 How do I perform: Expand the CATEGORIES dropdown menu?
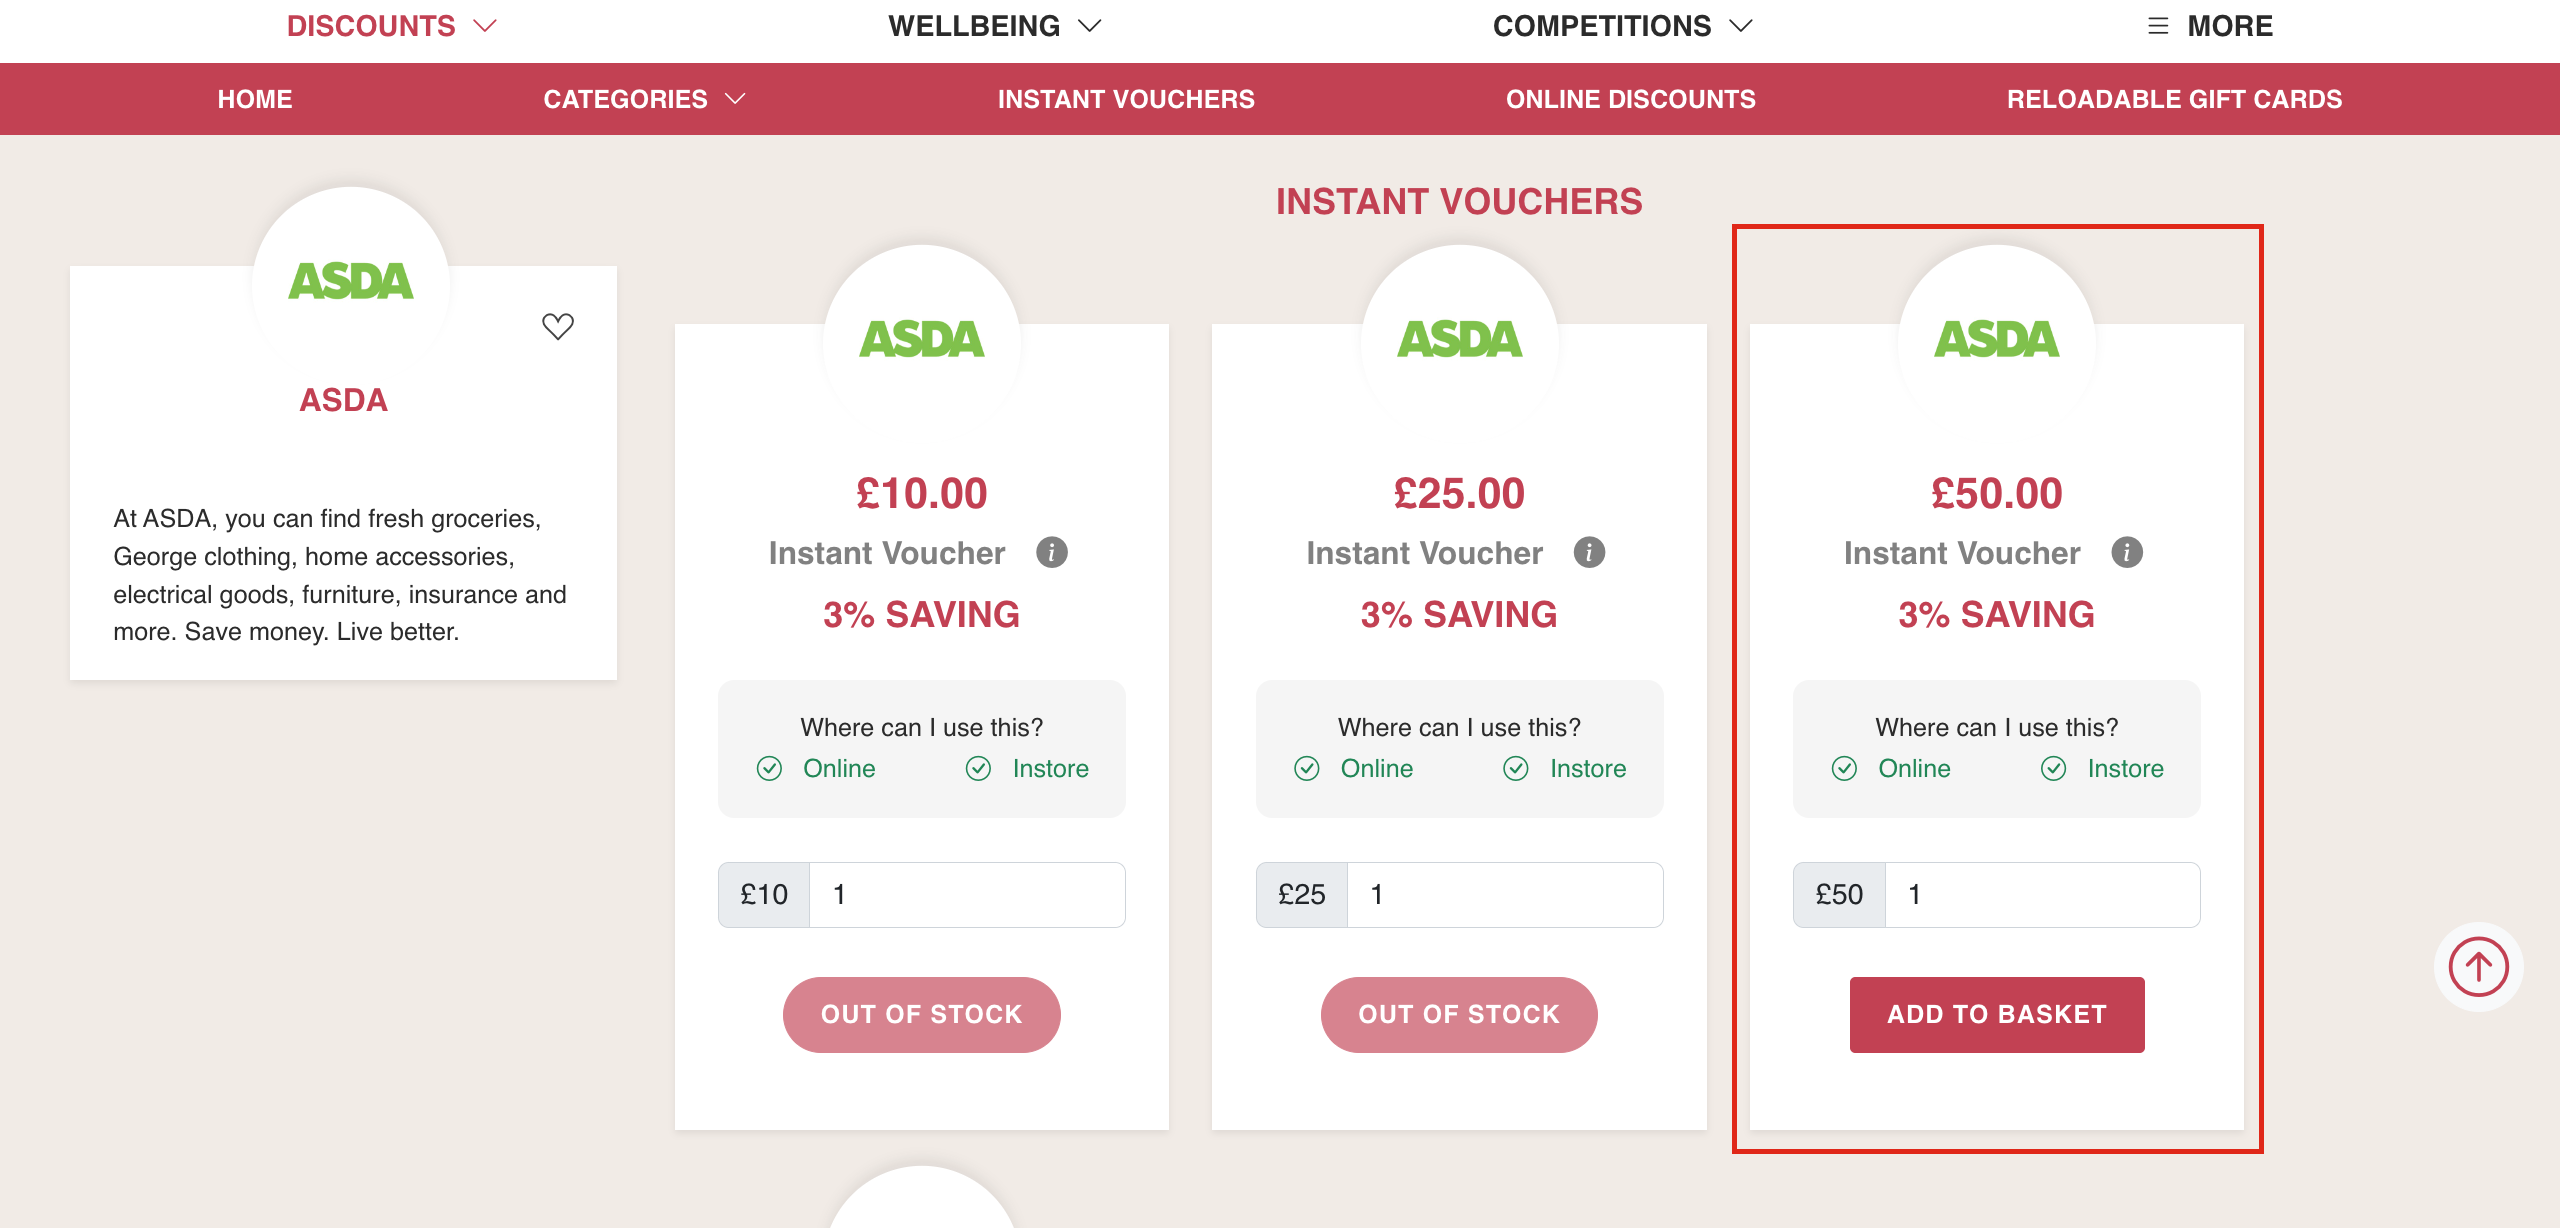(644, 99)
